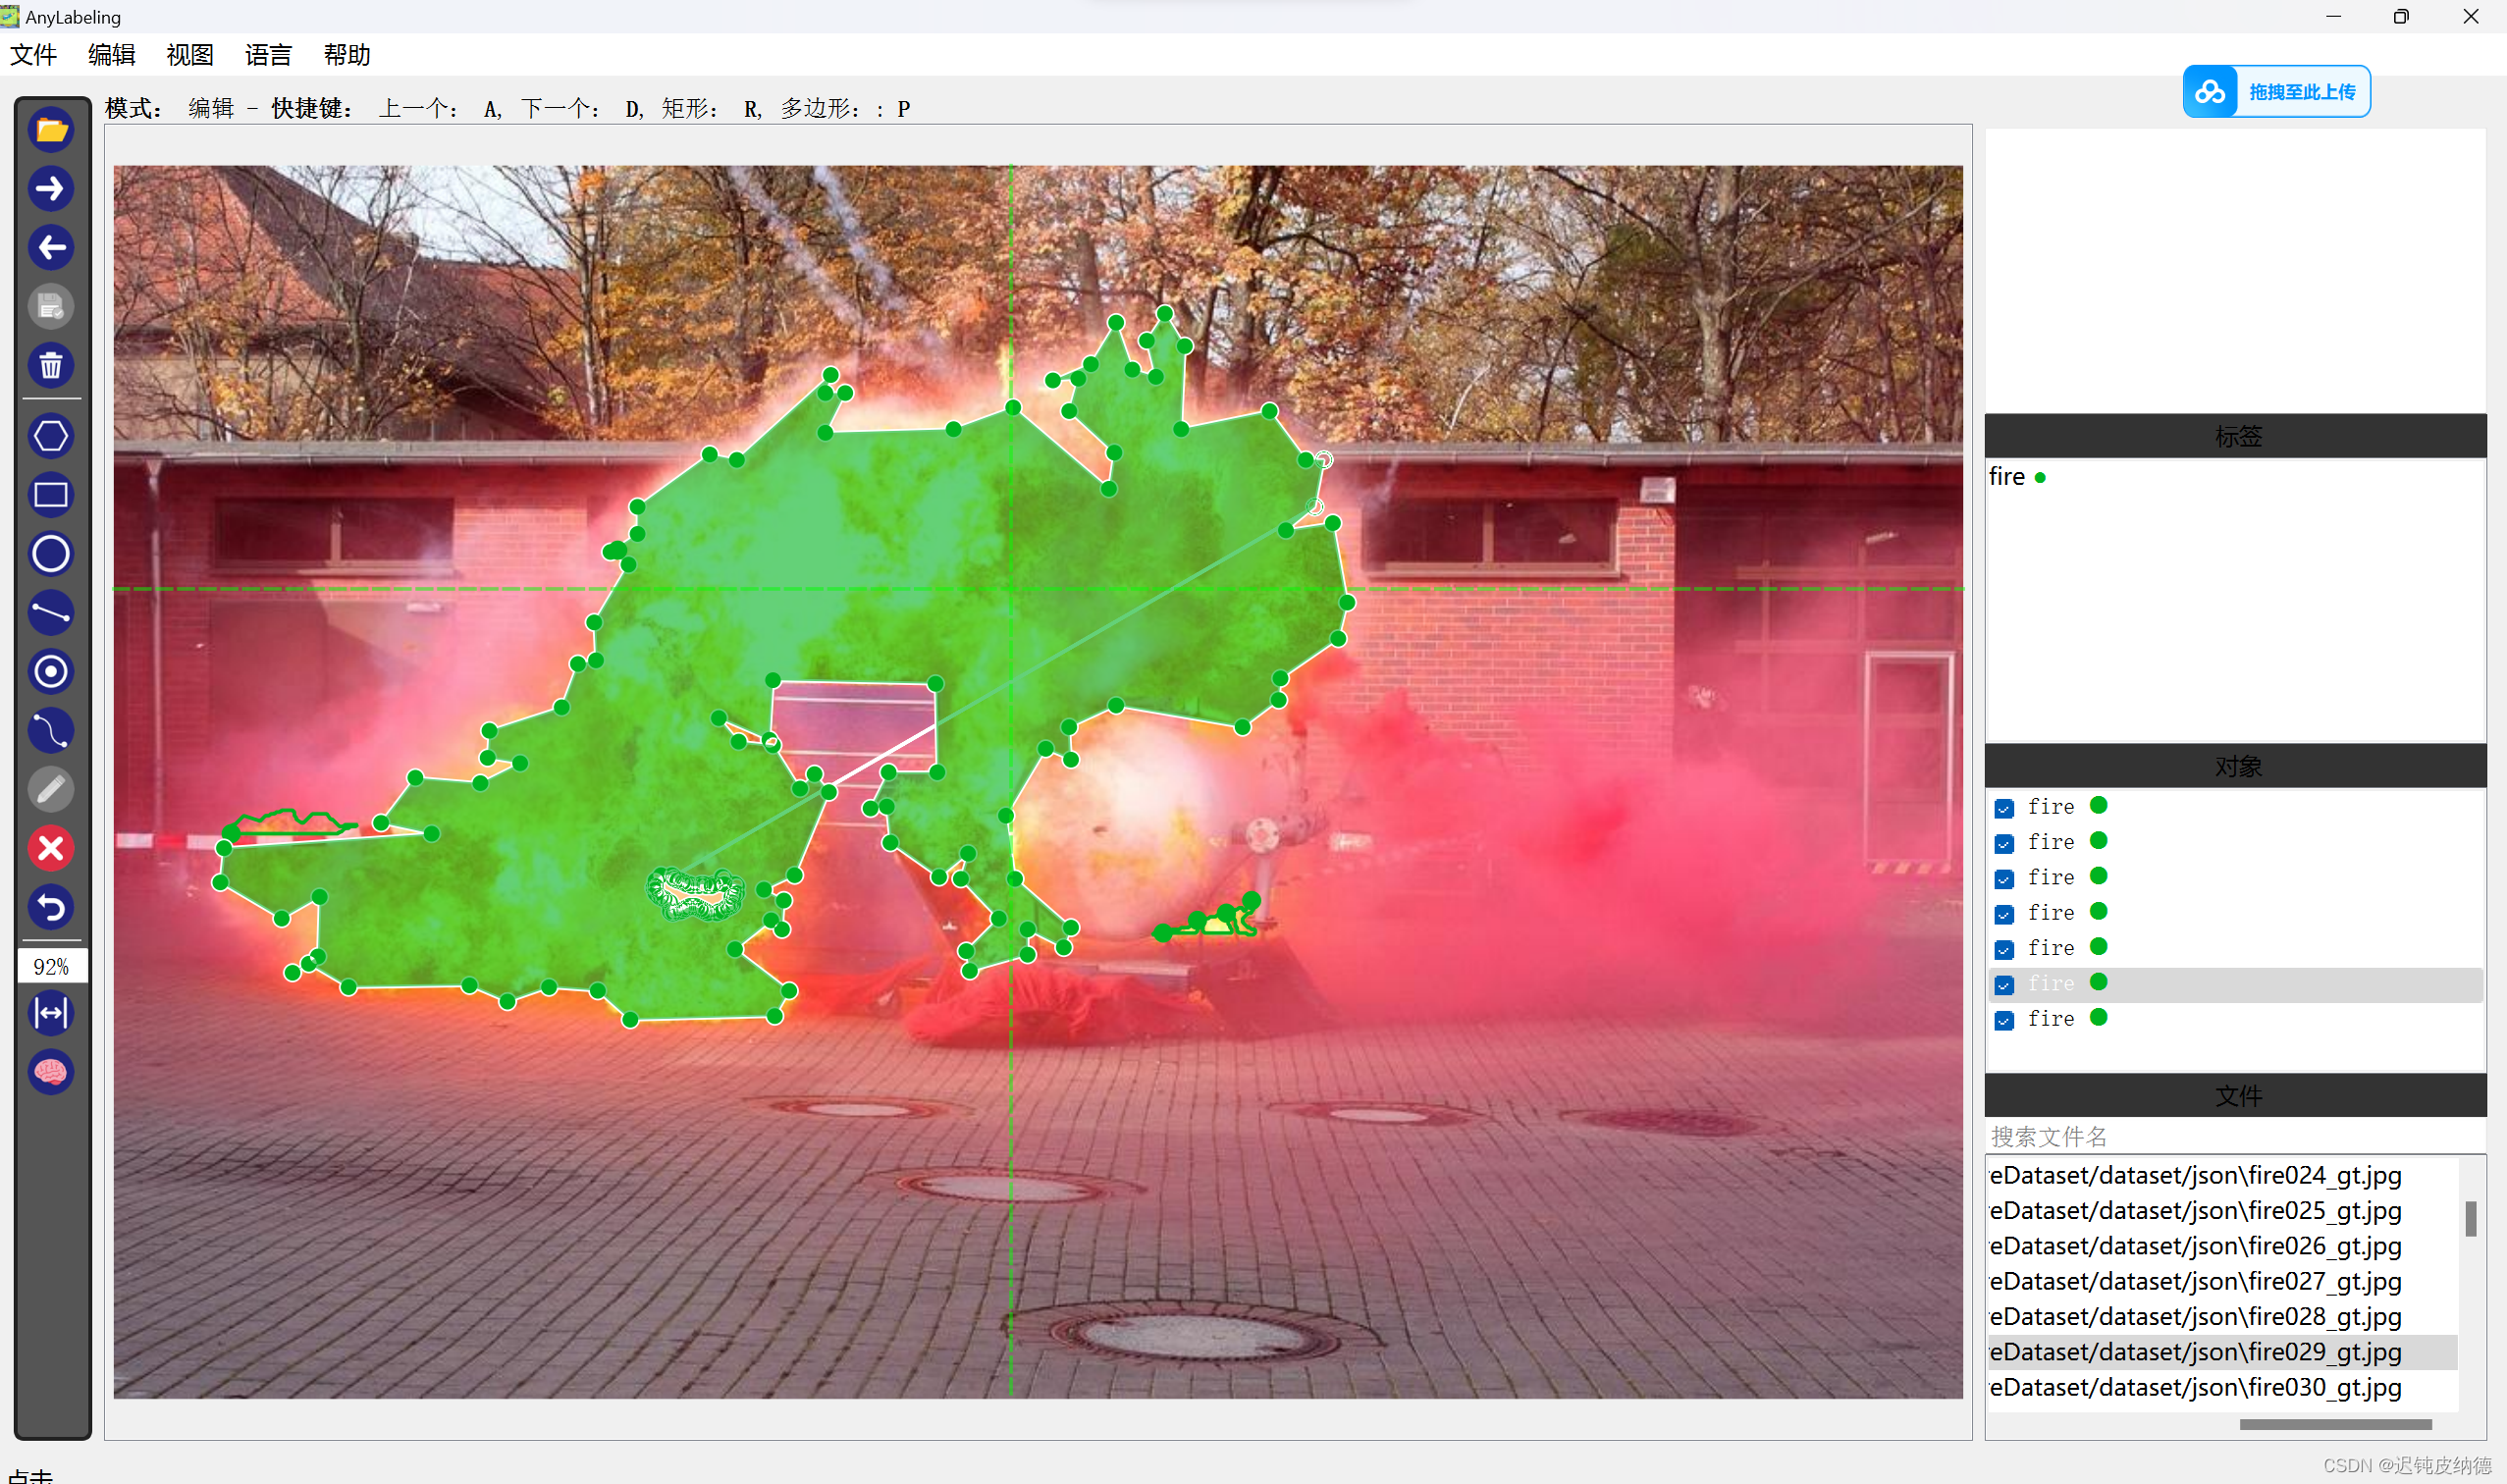This screenshot has height=1484, width=2507.
Task: Toggle the highlighted sixth fire object checkbox
Action: click(x=2004, y=986)
